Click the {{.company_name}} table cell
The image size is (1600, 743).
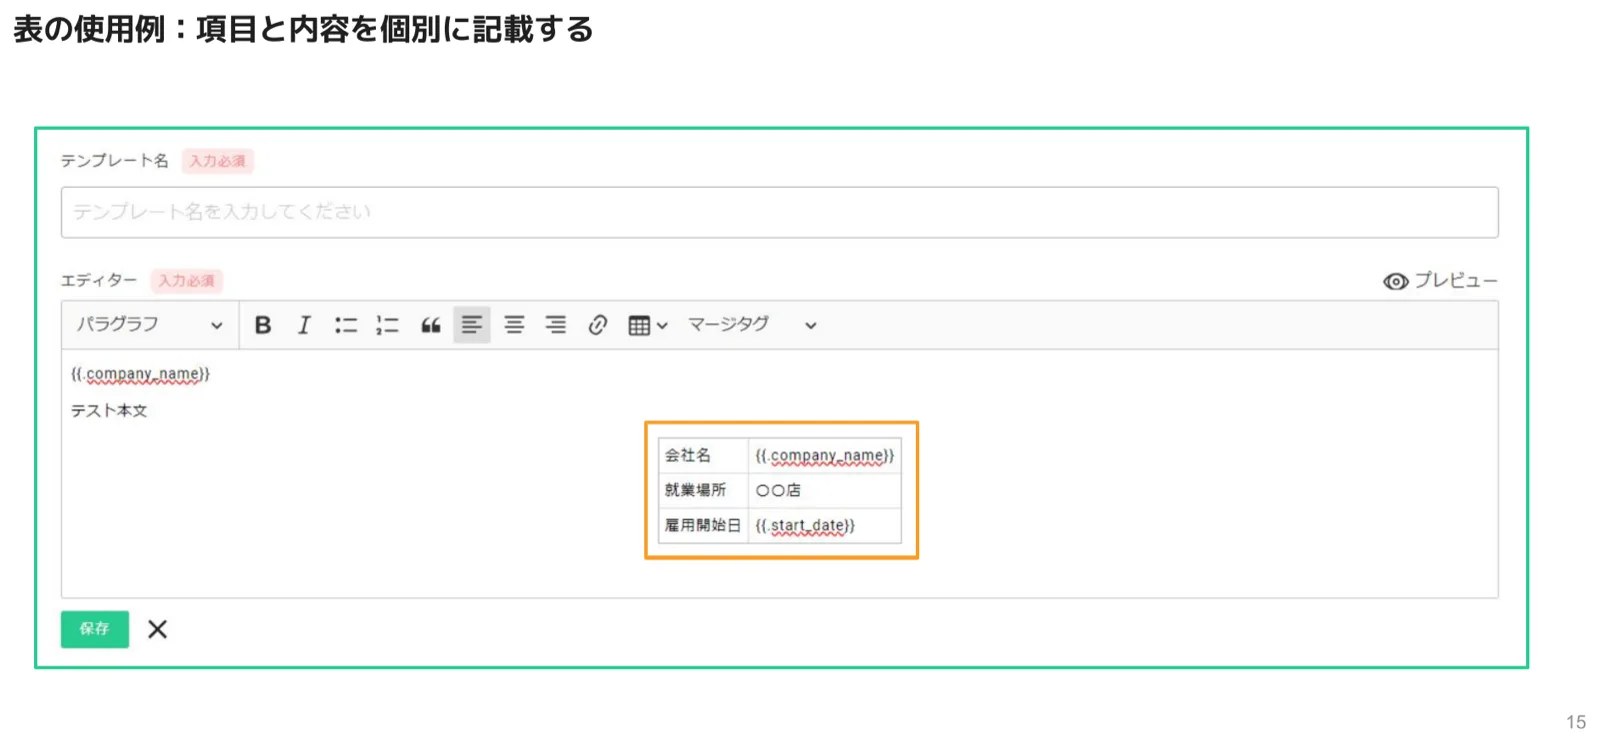(x=825, y=455)
